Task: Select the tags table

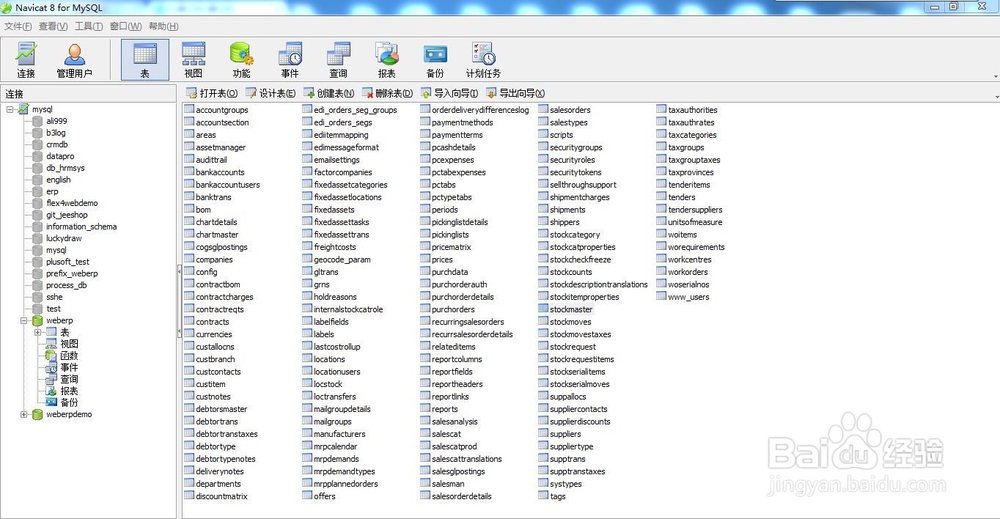Action: [557, 496]
